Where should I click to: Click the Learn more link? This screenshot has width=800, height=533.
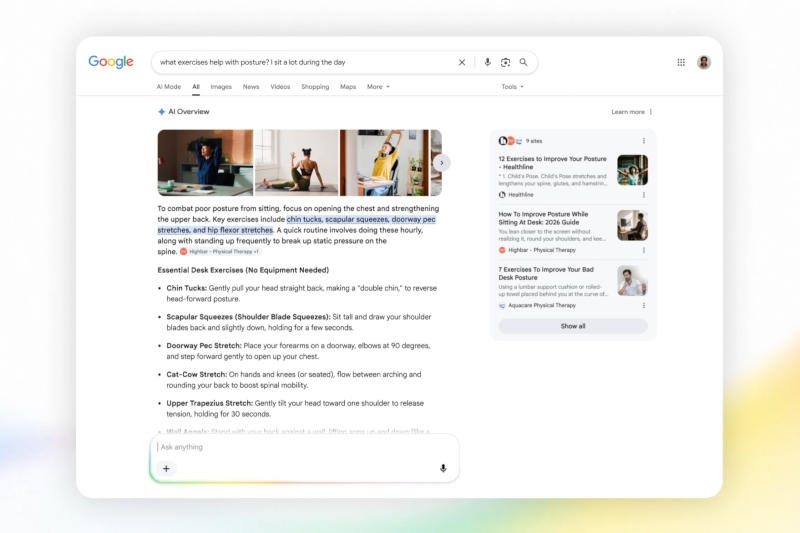coord(628,112)
